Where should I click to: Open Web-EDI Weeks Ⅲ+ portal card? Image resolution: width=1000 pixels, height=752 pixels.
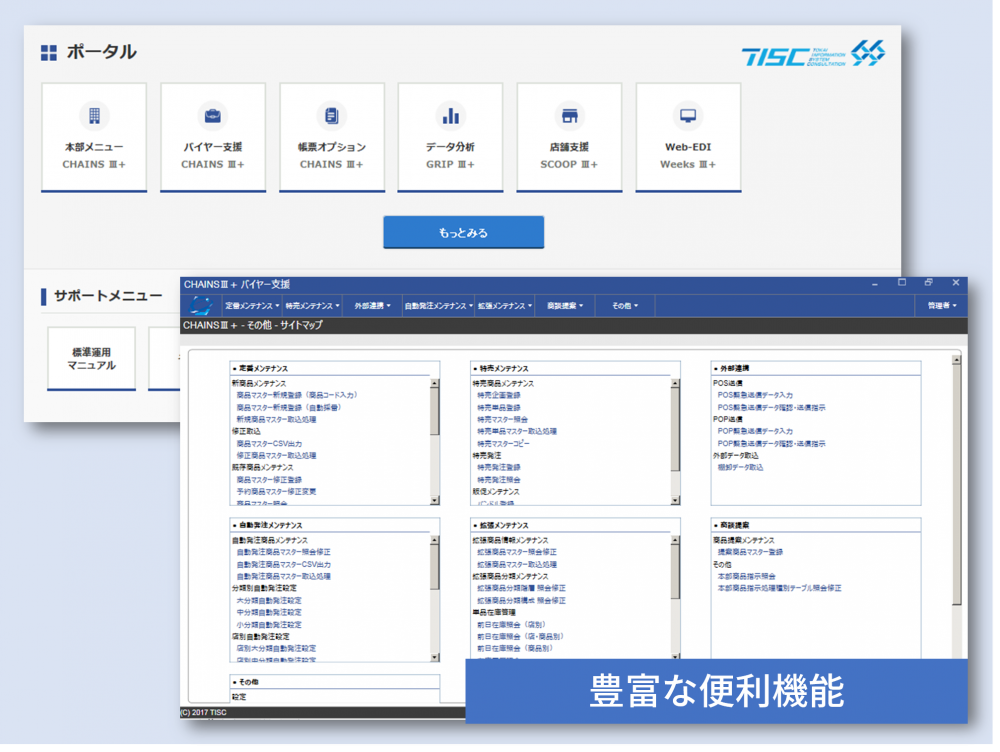point(688,137)
